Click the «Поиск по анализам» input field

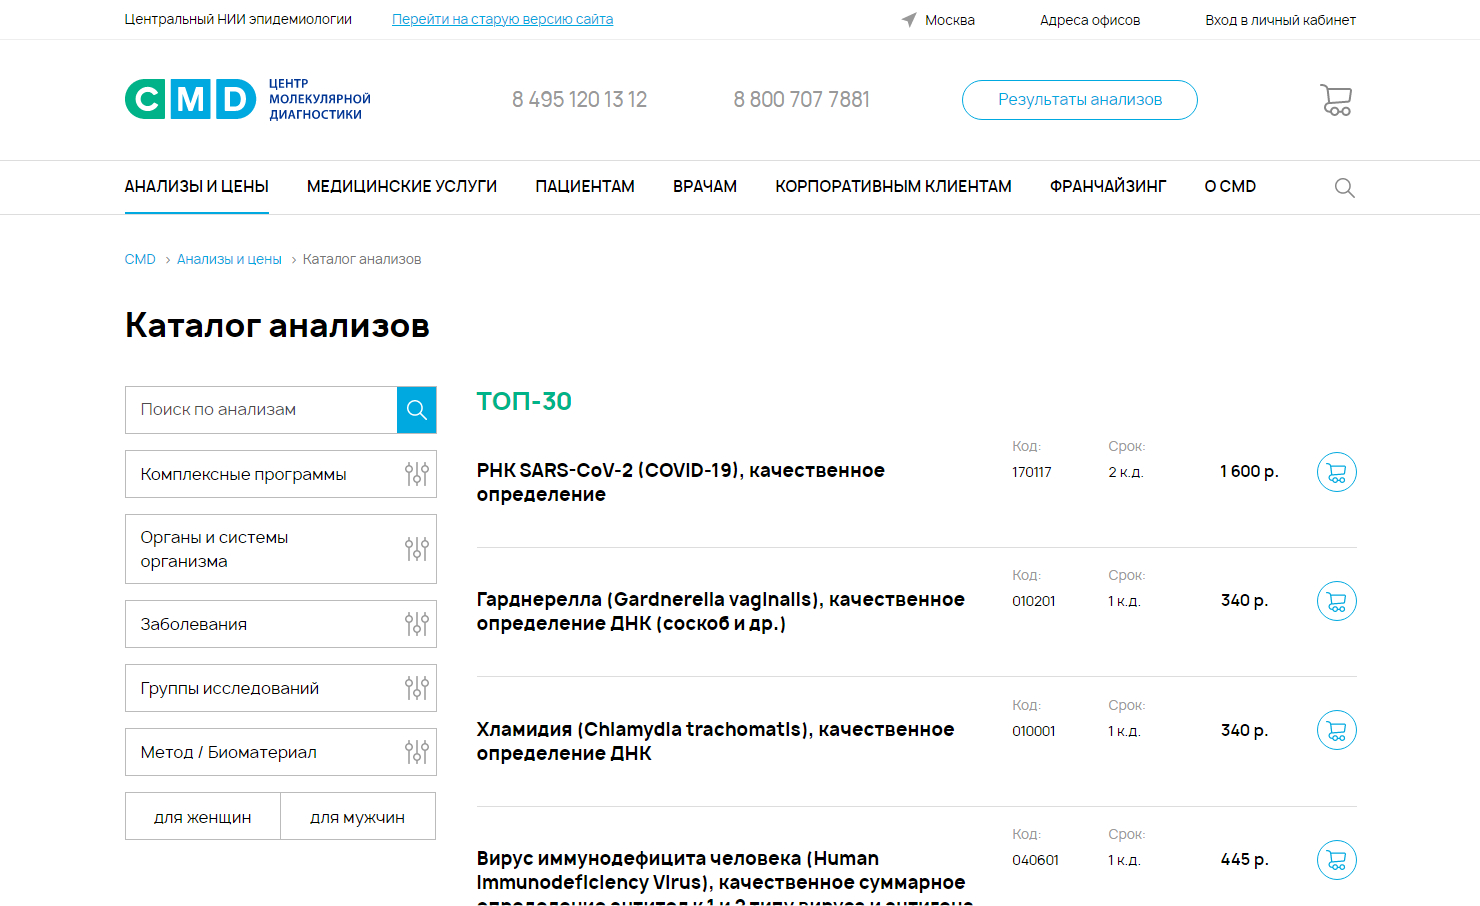click(x=261, y=410)
